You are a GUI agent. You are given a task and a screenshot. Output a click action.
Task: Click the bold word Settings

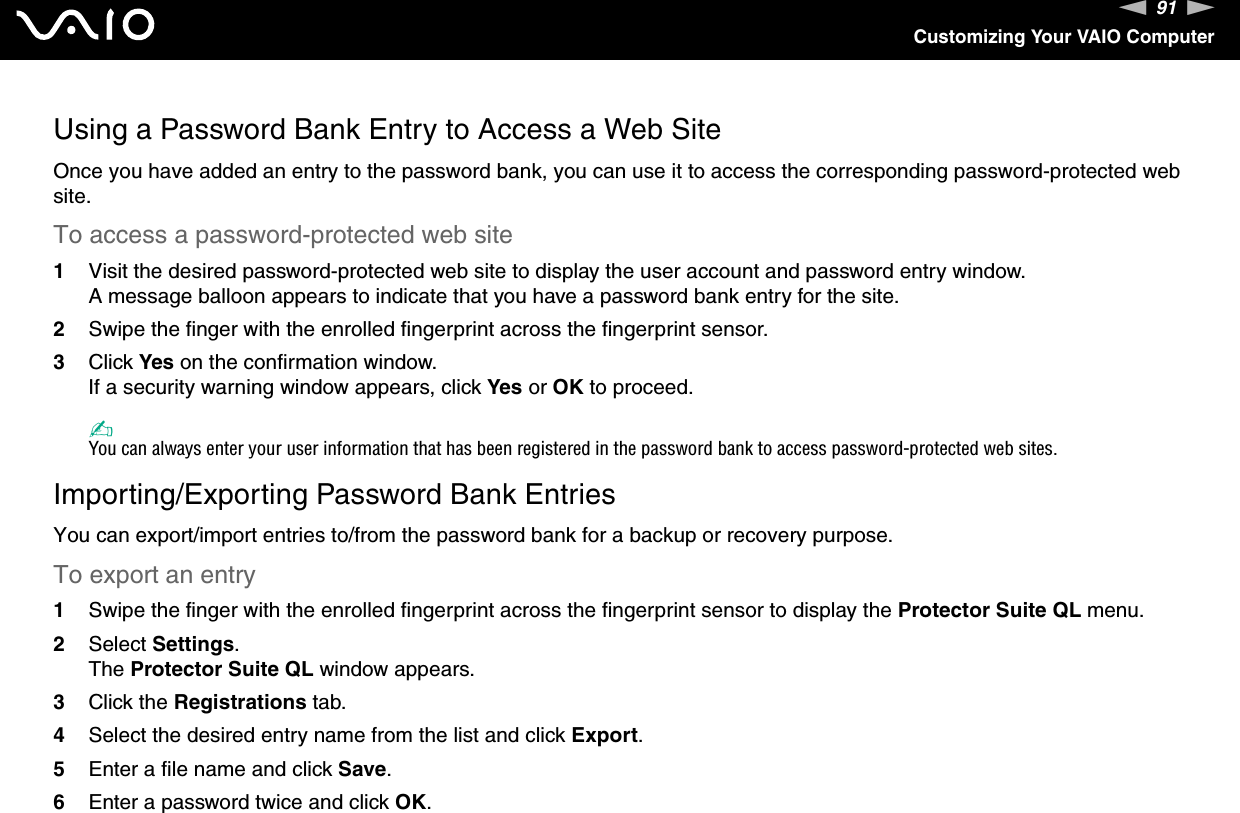193,643
